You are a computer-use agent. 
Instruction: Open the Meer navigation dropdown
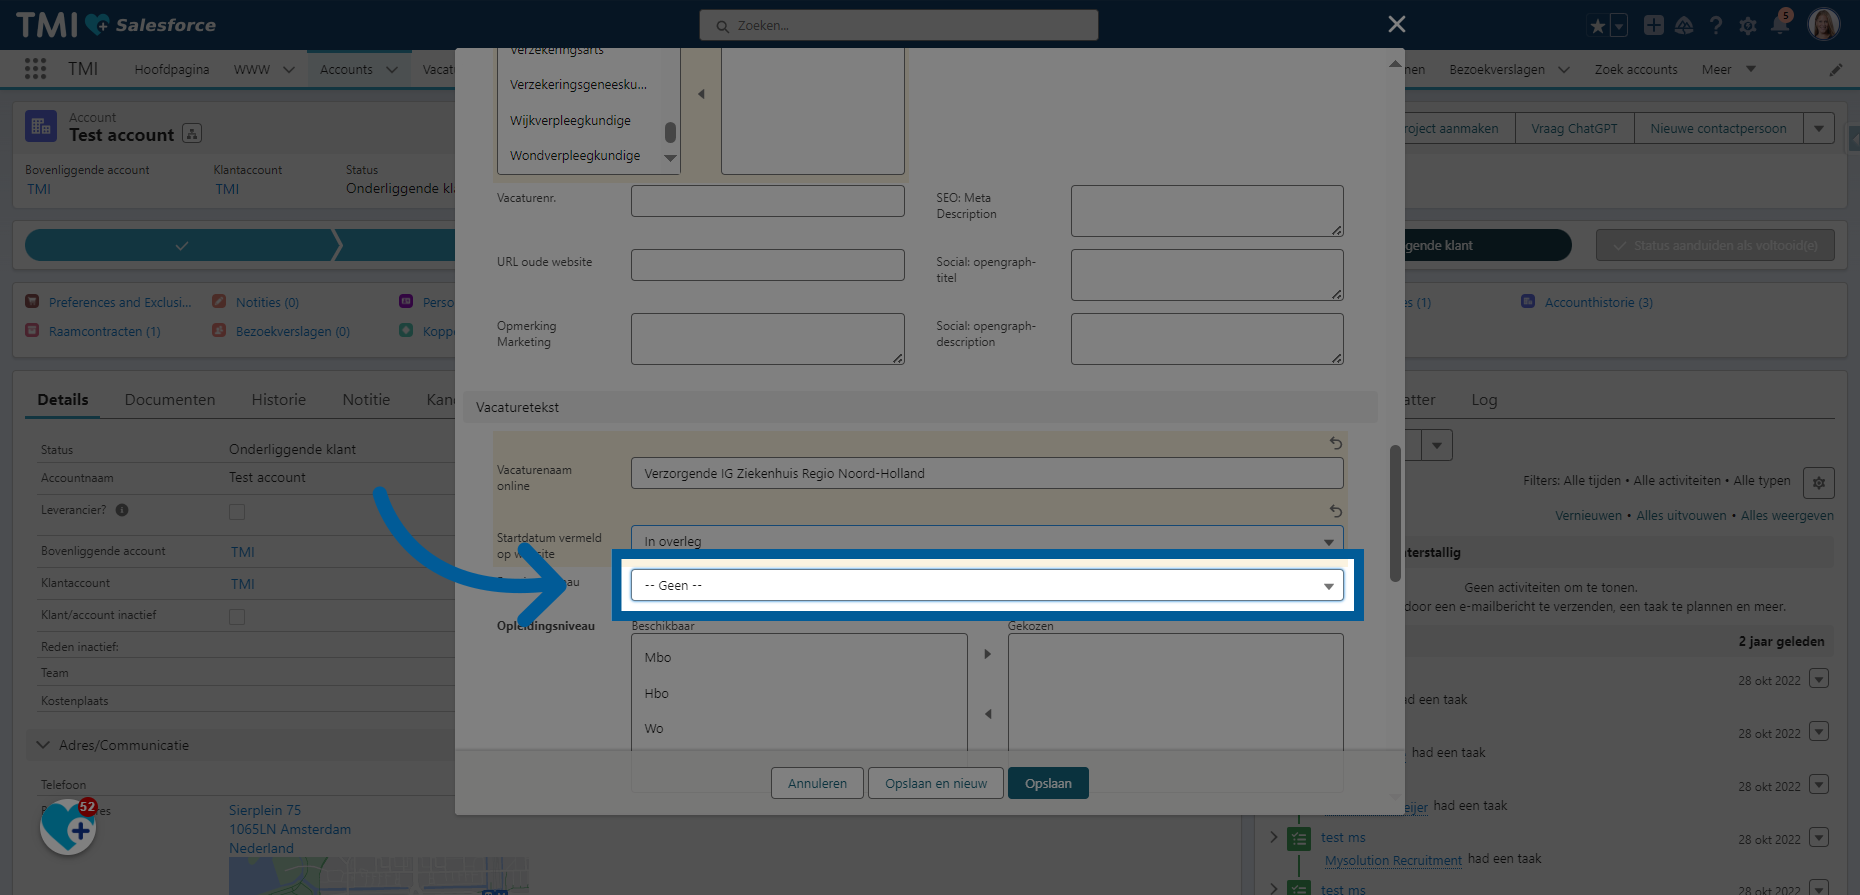pyautogui.click(x=1729, y=69)
